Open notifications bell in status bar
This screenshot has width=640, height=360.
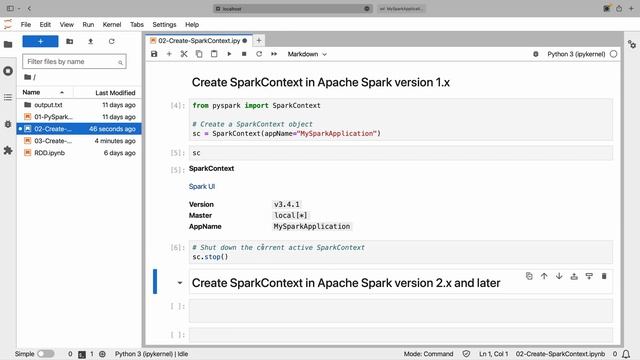pos(626,354)
